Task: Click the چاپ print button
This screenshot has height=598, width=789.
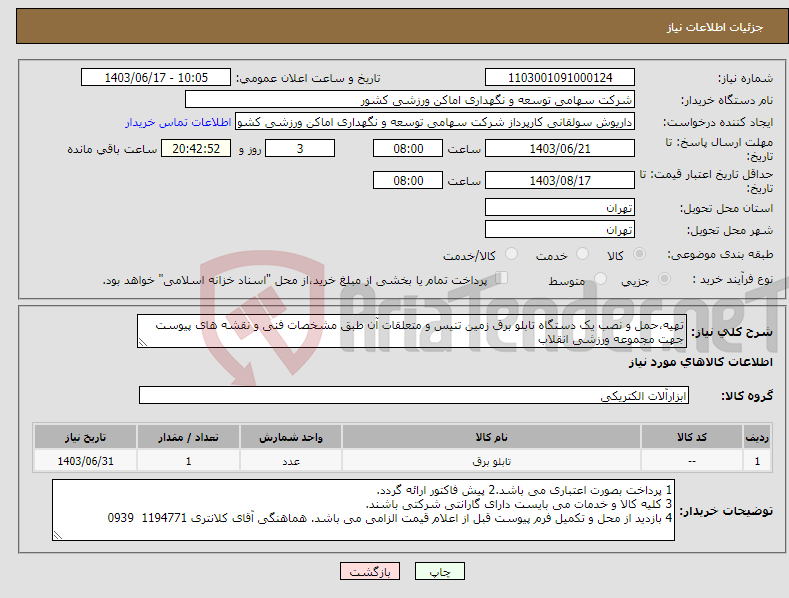Action: coord(439,571)
